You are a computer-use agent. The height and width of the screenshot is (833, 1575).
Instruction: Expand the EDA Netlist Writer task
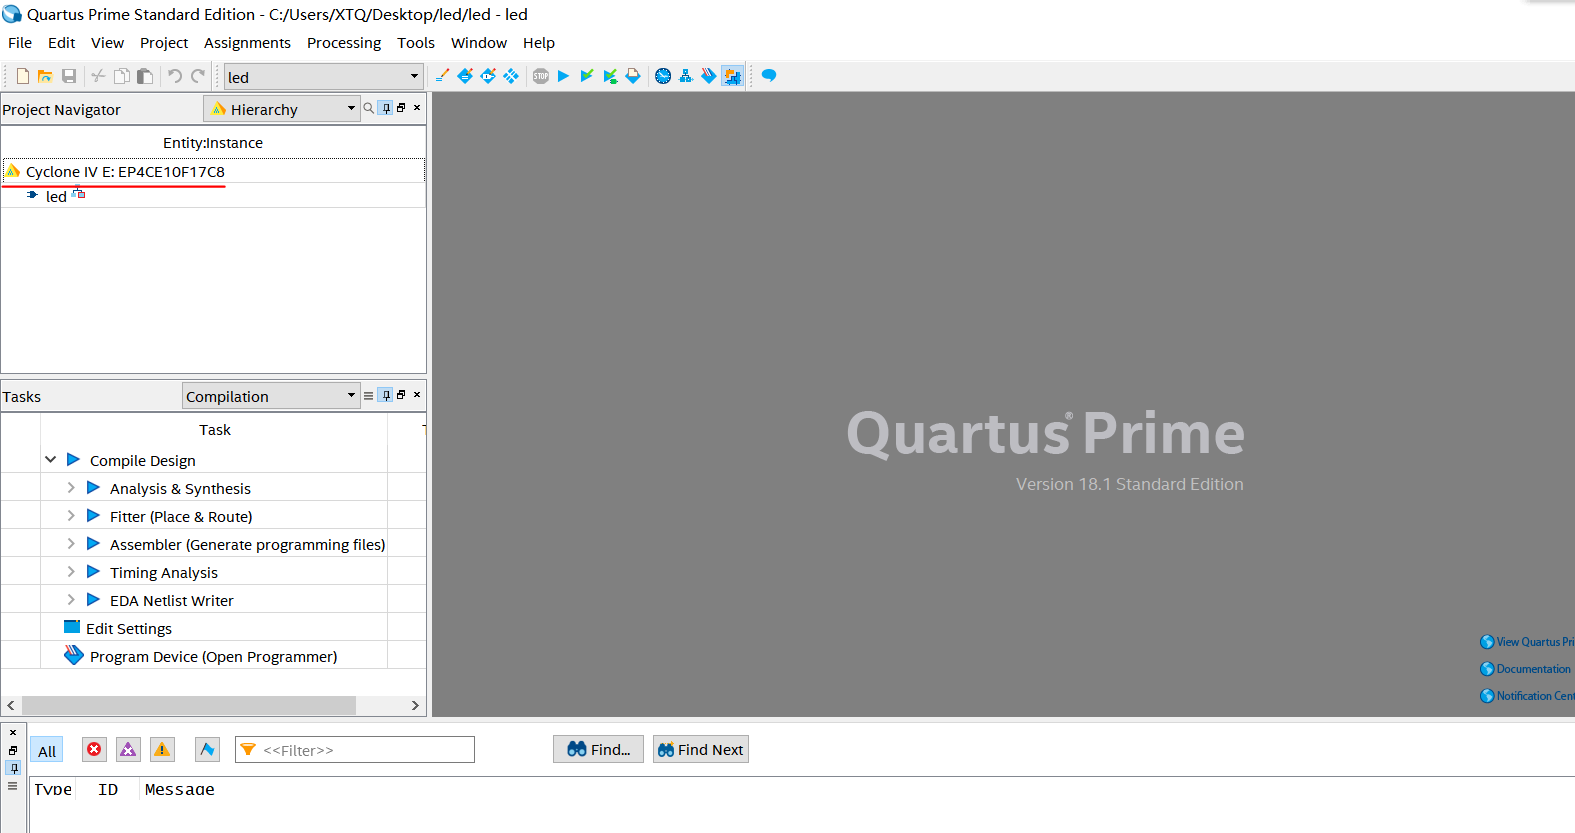(x=71, y=600)
